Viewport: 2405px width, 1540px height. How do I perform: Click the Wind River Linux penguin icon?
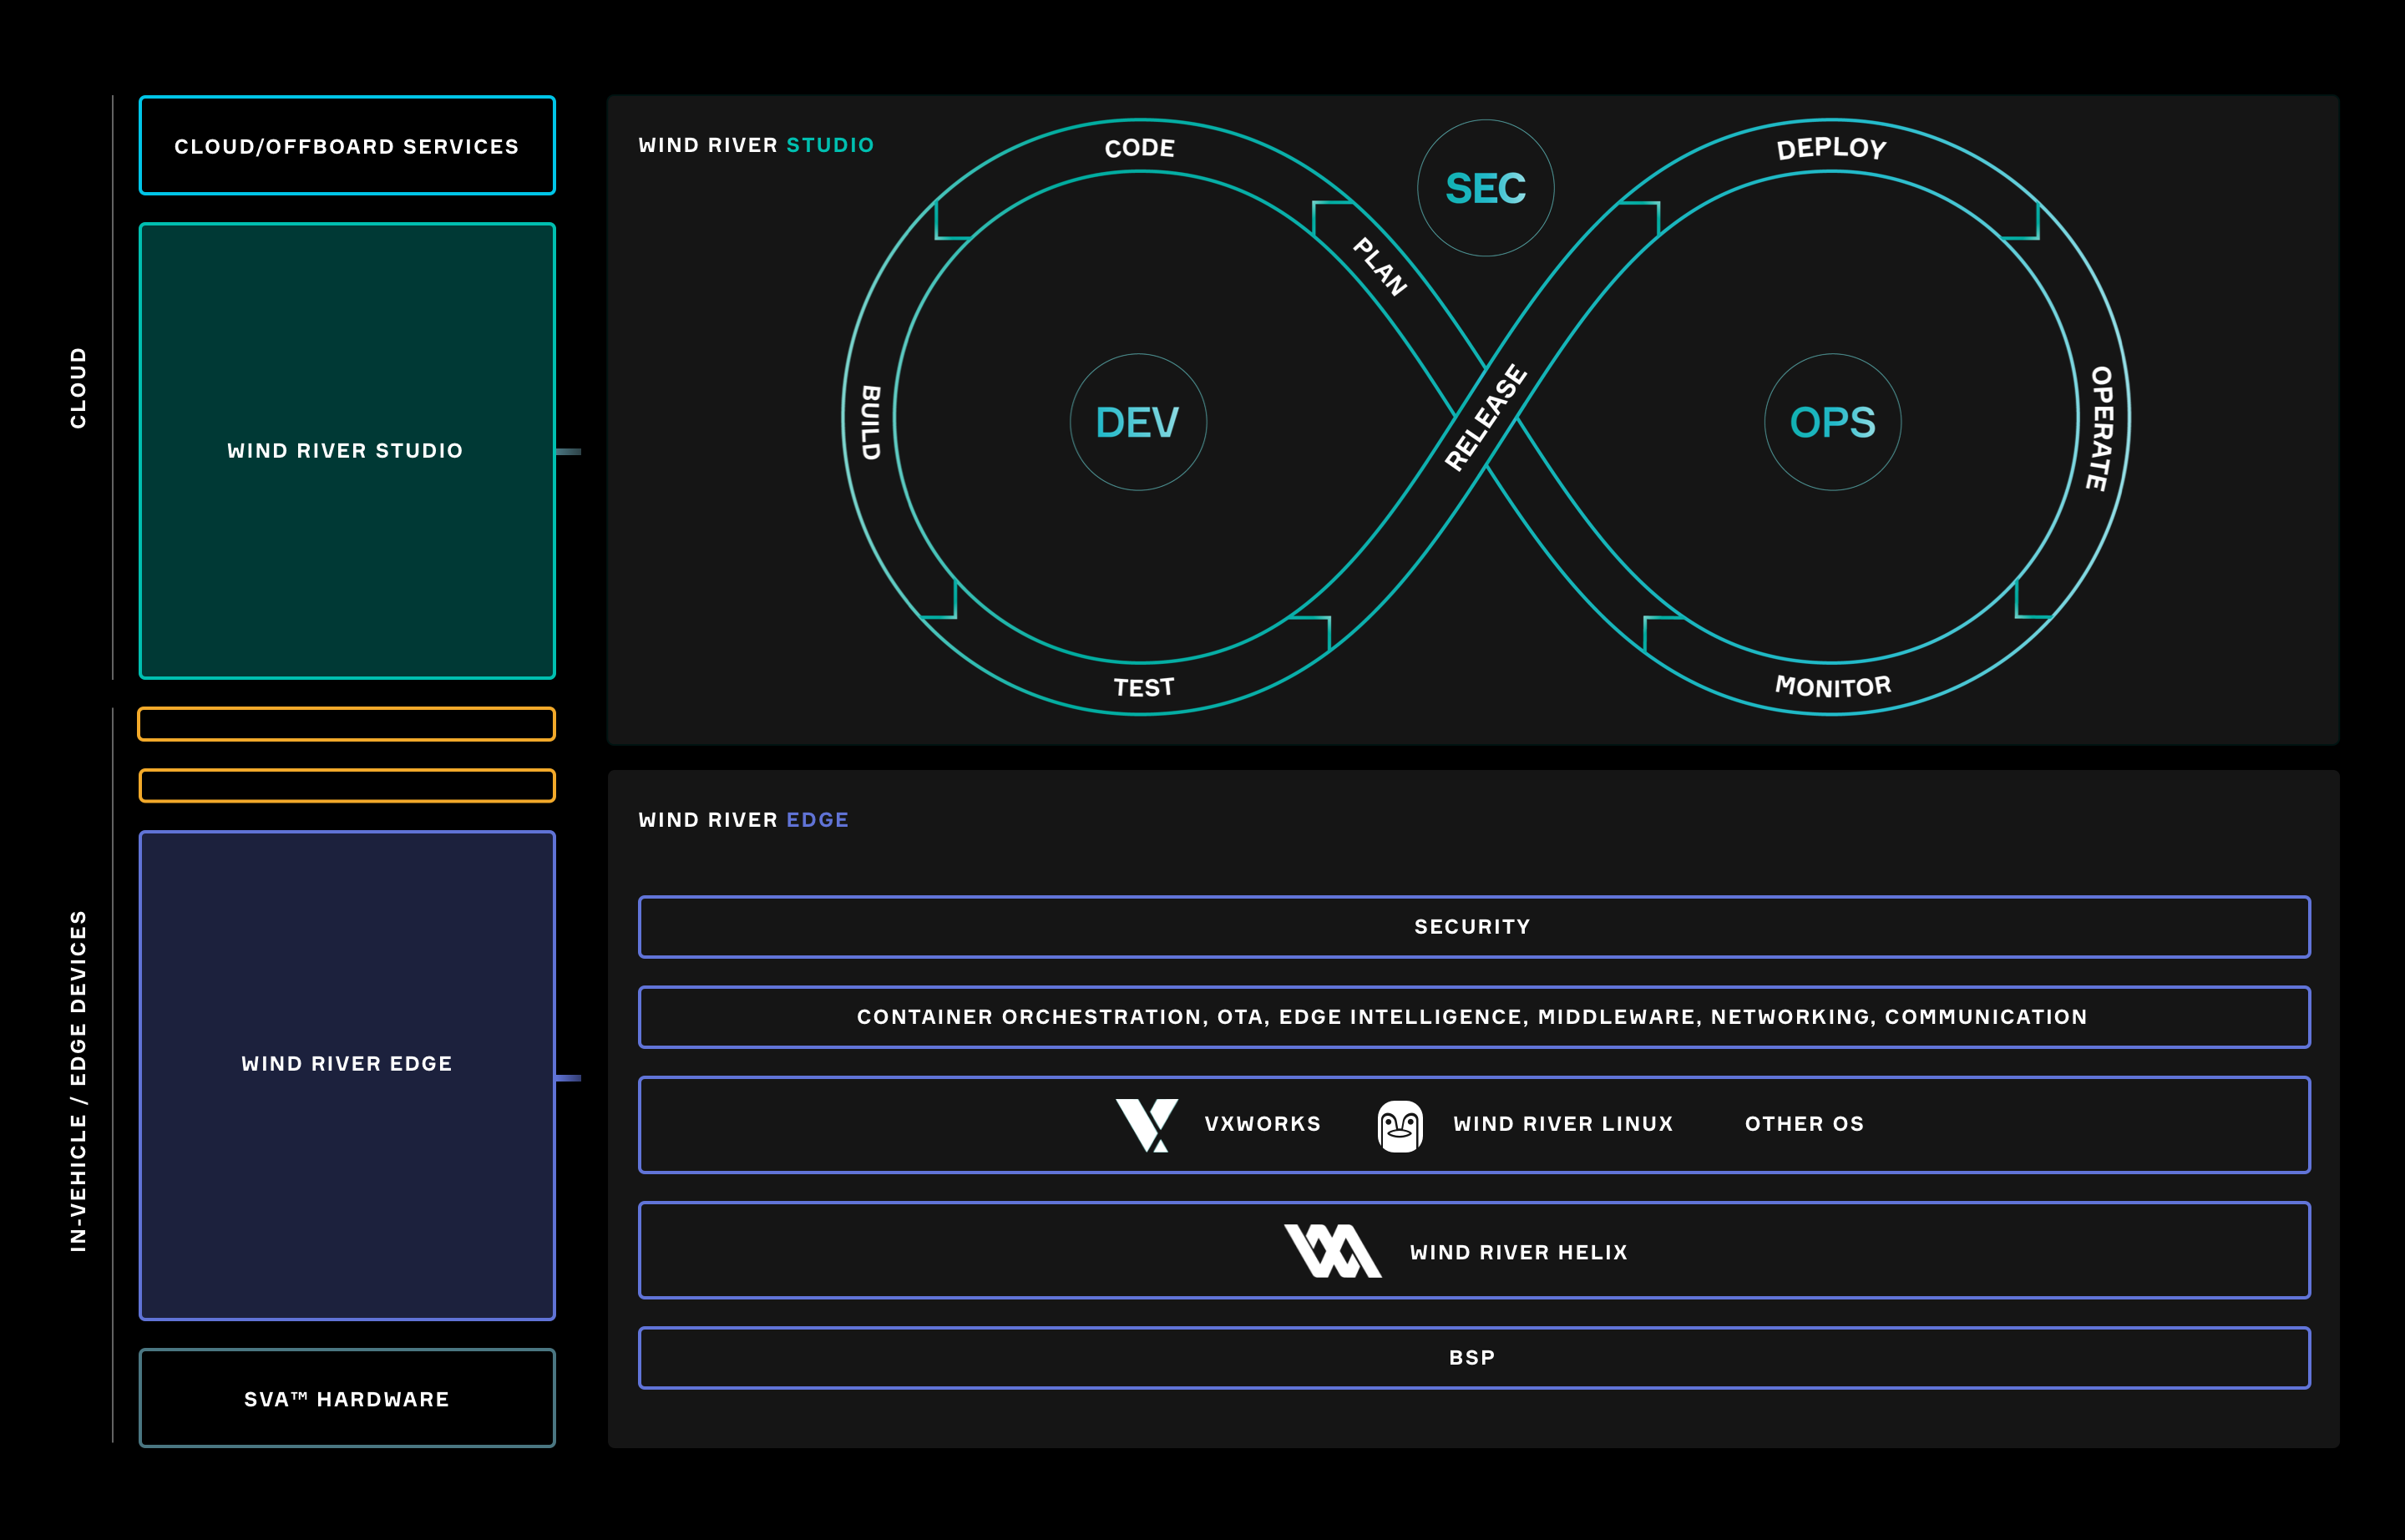pos(1400,1126)
